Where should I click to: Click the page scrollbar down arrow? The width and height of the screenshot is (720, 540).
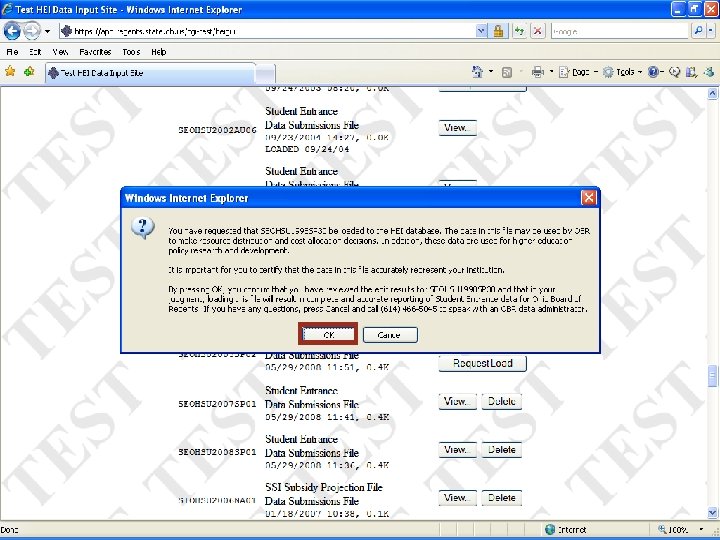coord(712,512)
